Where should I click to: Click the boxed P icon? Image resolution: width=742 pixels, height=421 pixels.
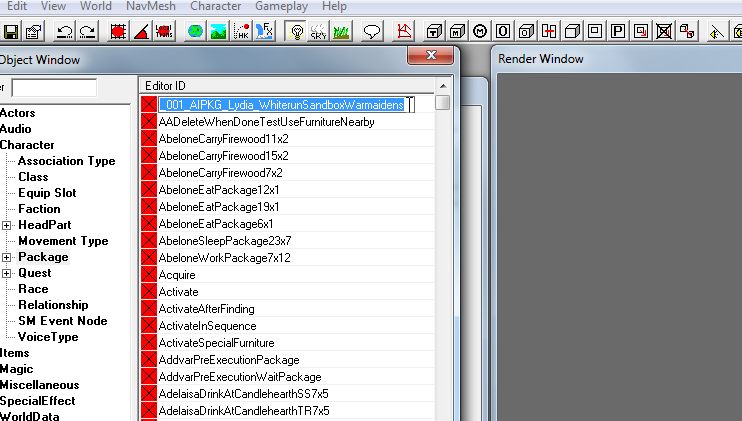click(618, 32)
